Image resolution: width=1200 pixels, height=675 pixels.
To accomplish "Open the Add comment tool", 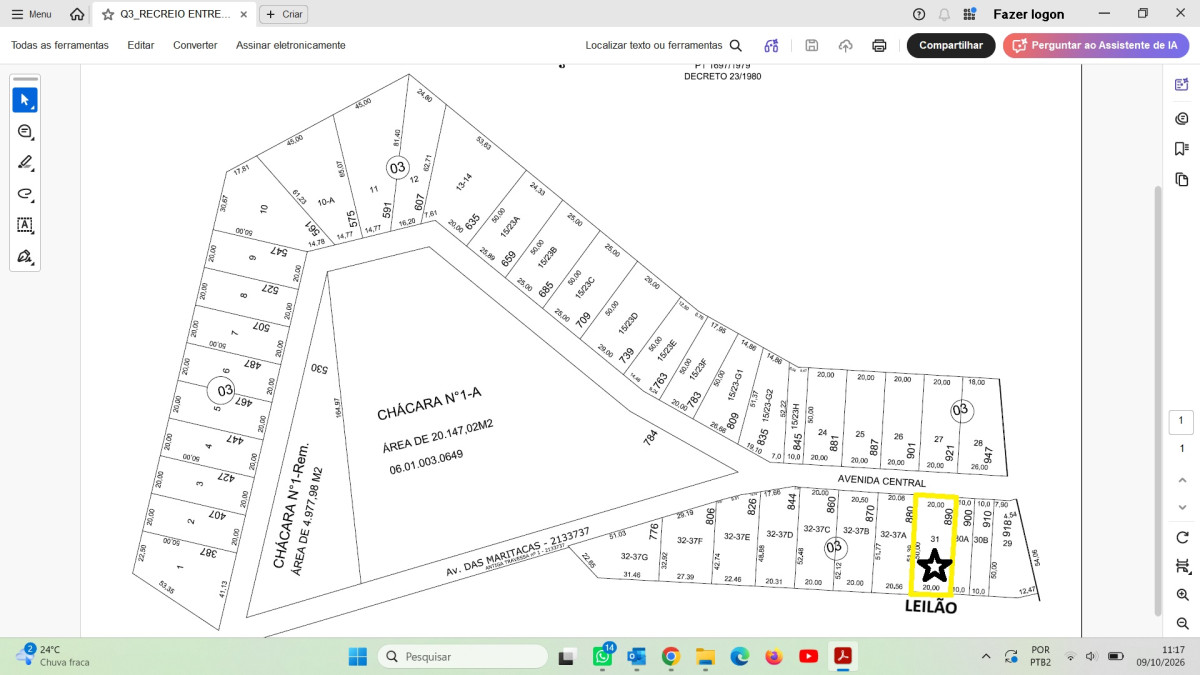I will pos(25,132).
